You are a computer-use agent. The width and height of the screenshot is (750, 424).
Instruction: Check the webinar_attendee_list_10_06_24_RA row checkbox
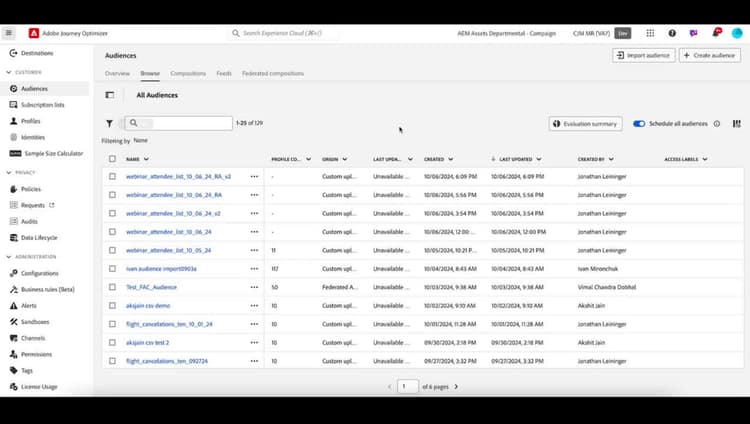(x=112, y=195)
